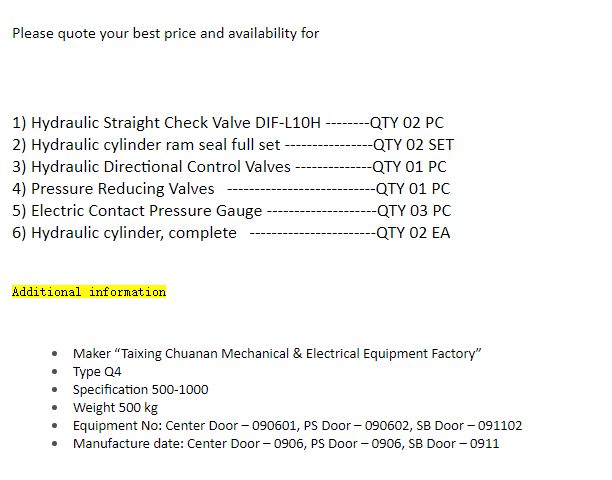612x480 pixels.
Task: Click the "Manufacture date" bullet line
Action: (x=250, y=443)
